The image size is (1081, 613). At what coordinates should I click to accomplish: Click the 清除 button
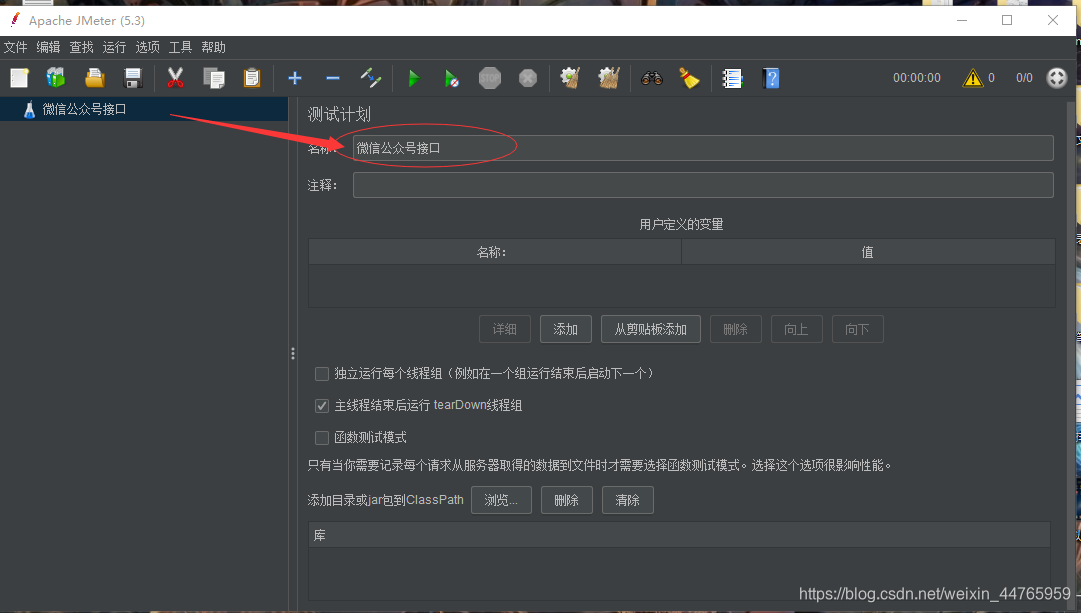point(627,500)
